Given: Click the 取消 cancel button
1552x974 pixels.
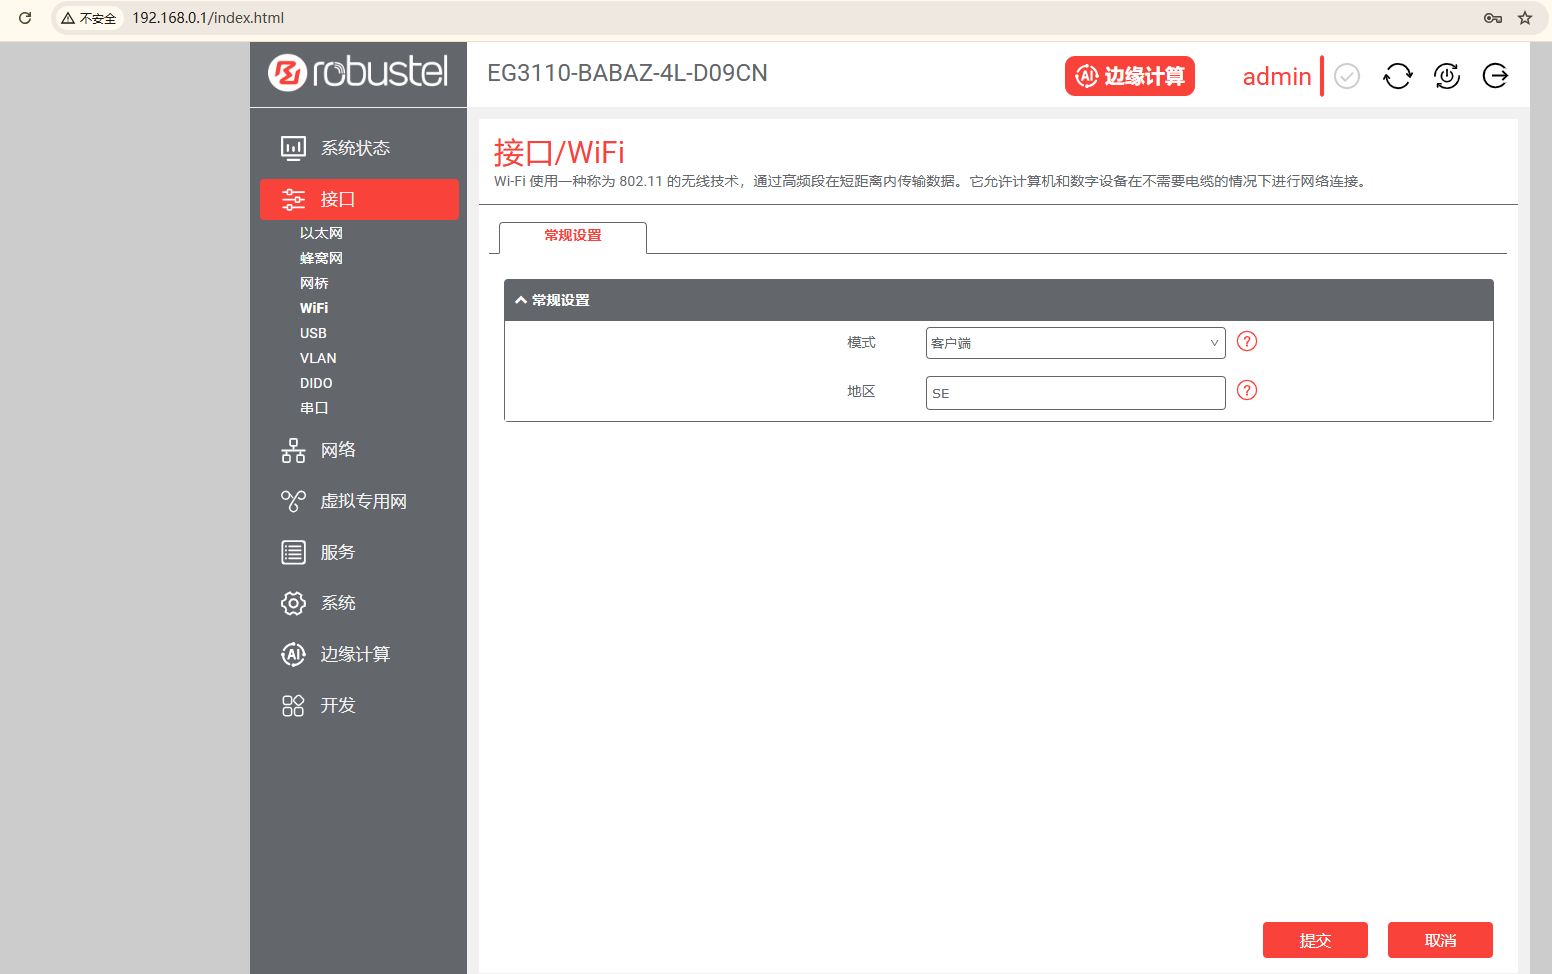Looking at the screenshot, I should click(x=1440, y=940).
